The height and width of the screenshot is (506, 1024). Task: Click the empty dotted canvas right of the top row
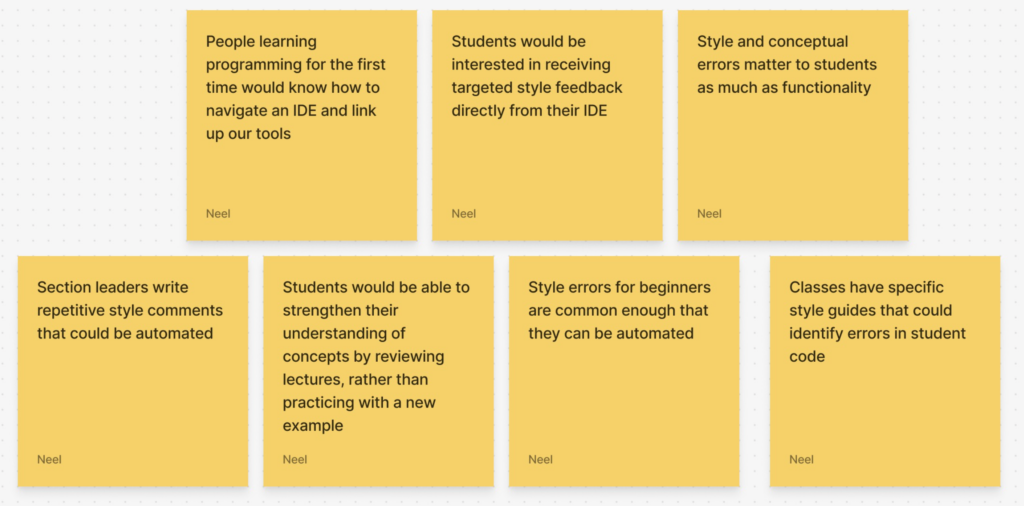965,120
